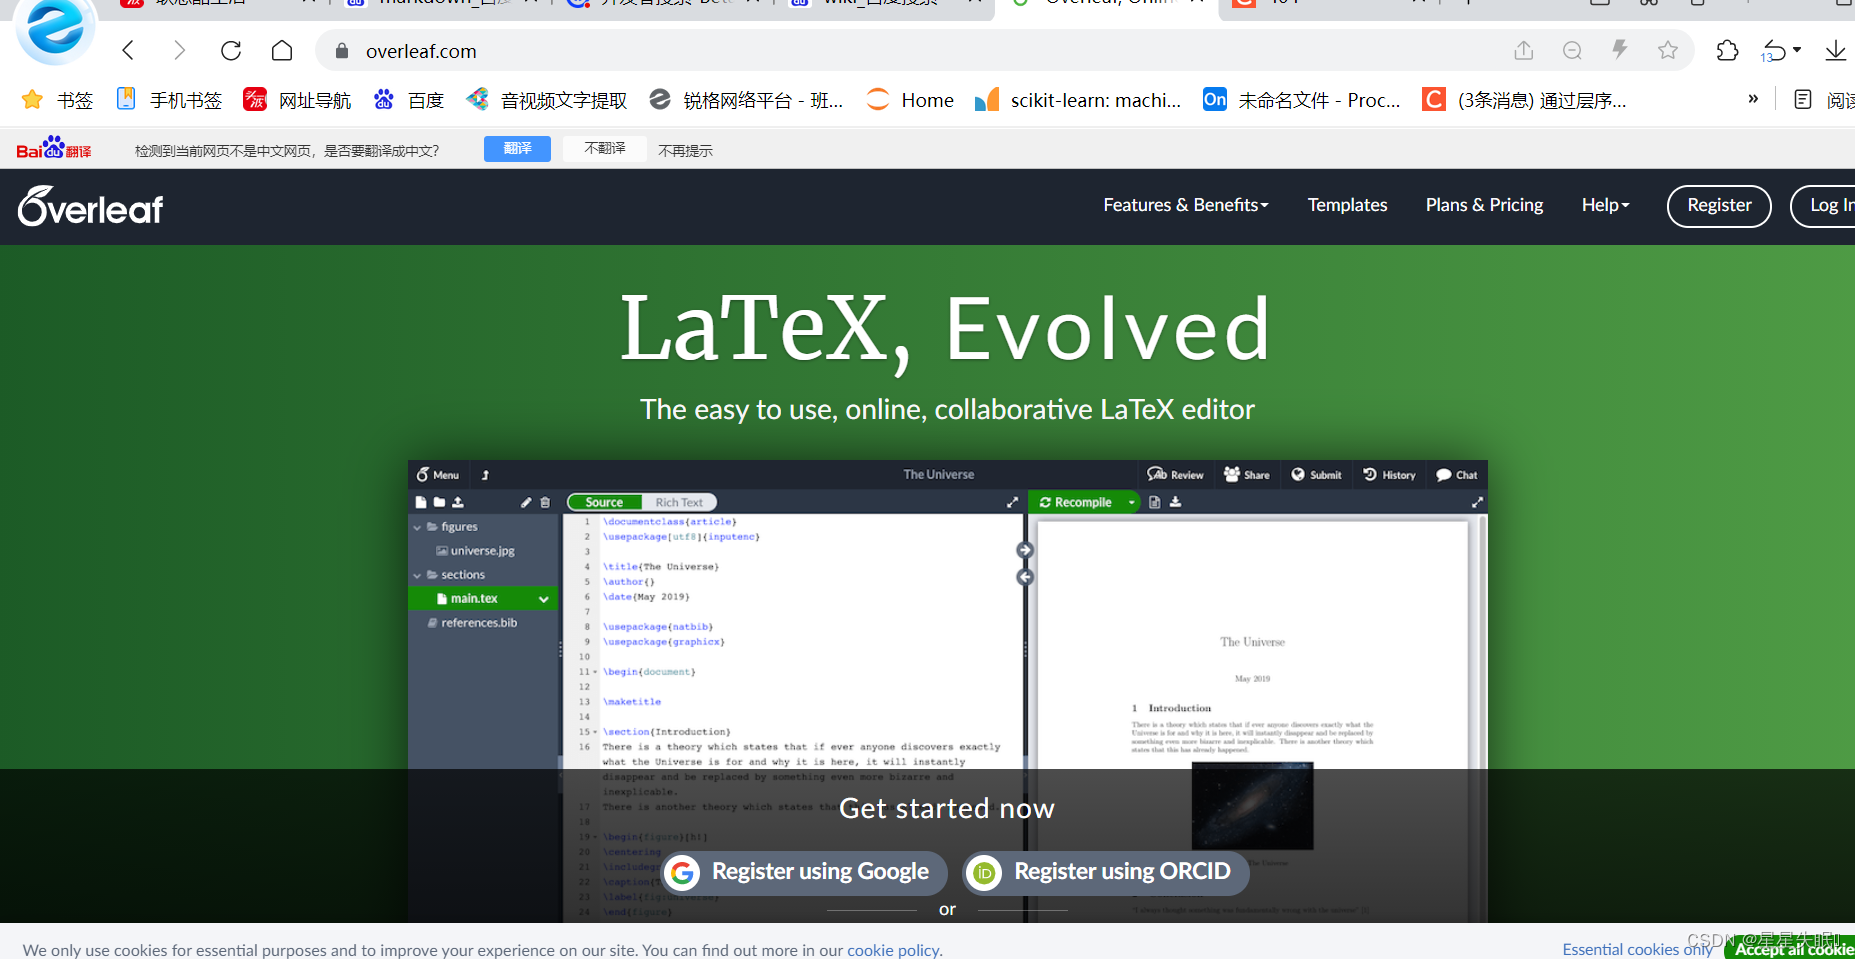
Task: Click the Recompile button in preview
Action: click(x=1076, y=502)
